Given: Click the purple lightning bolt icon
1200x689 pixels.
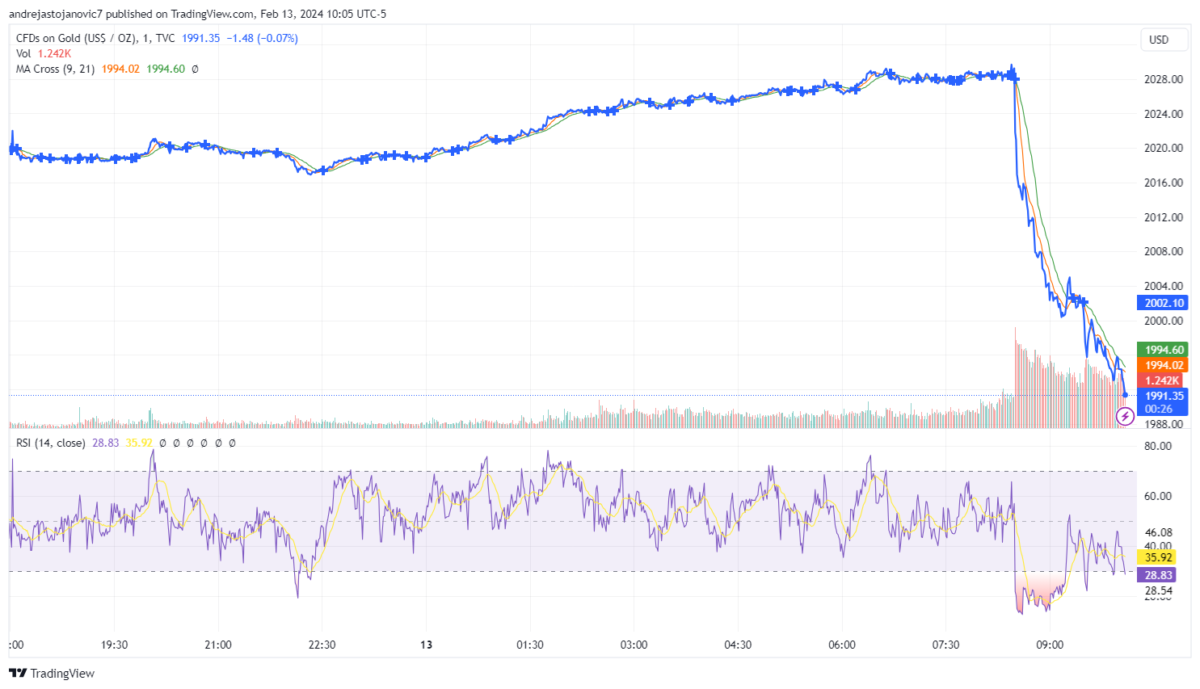Looking at the screenshot, I should point(1125,416).
